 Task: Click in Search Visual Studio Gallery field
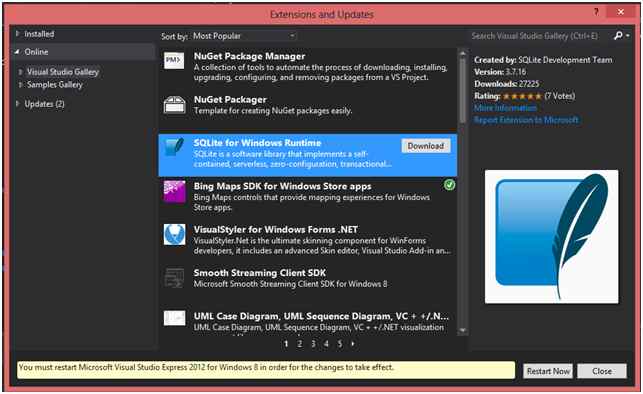540,36
